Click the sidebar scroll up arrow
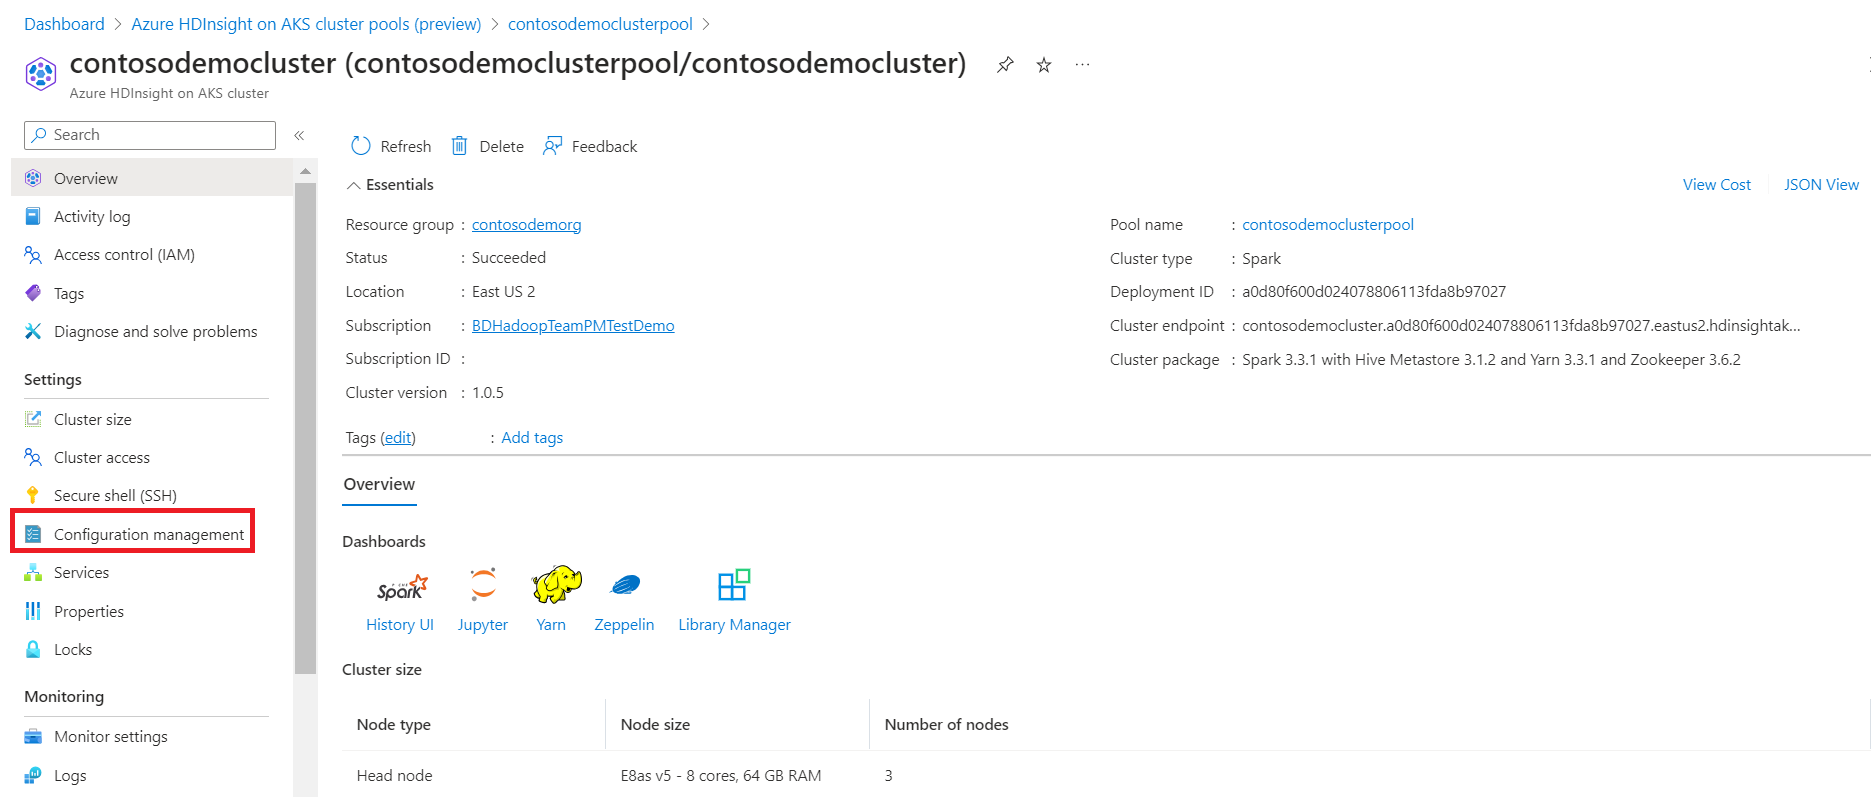Viewport: 1871px width, 799px height. click(x=306, y=172)
